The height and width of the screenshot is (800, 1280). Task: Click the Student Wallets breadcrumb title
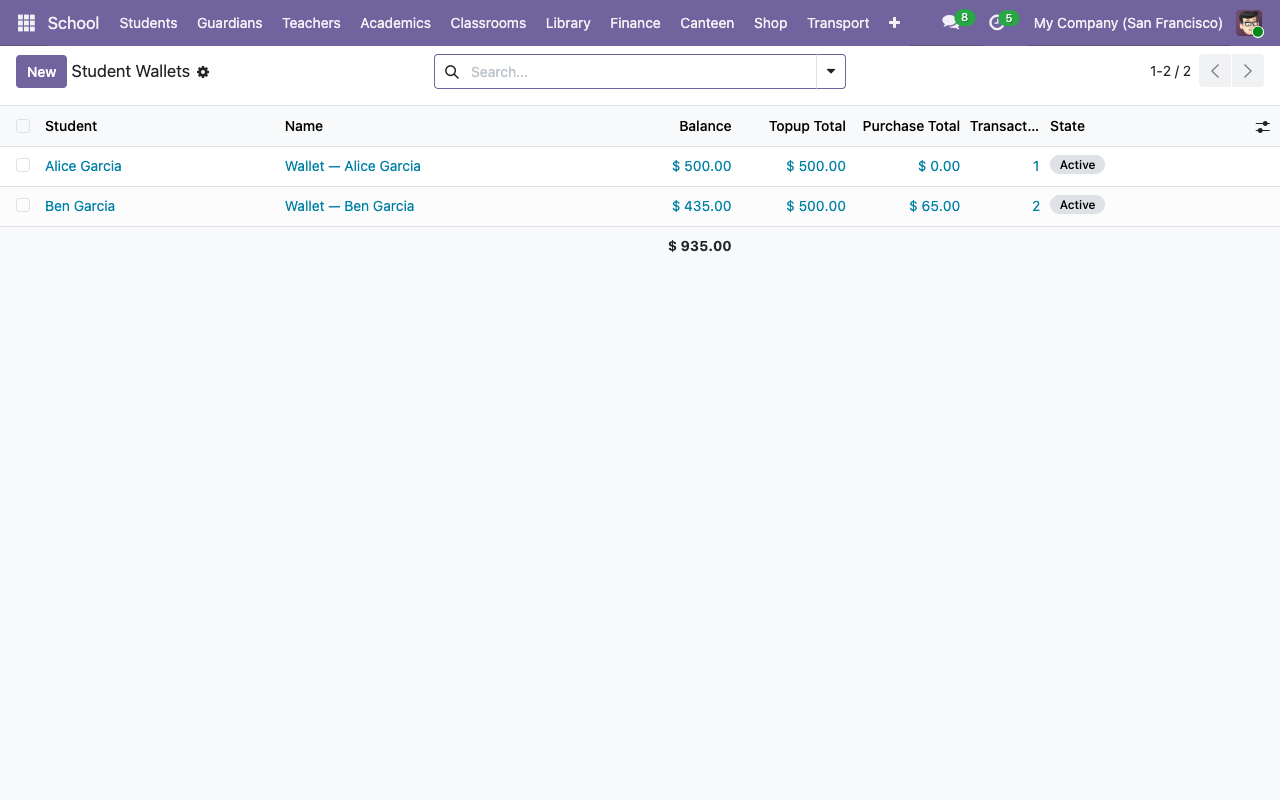pyautogui.click(x=131, y=72)
